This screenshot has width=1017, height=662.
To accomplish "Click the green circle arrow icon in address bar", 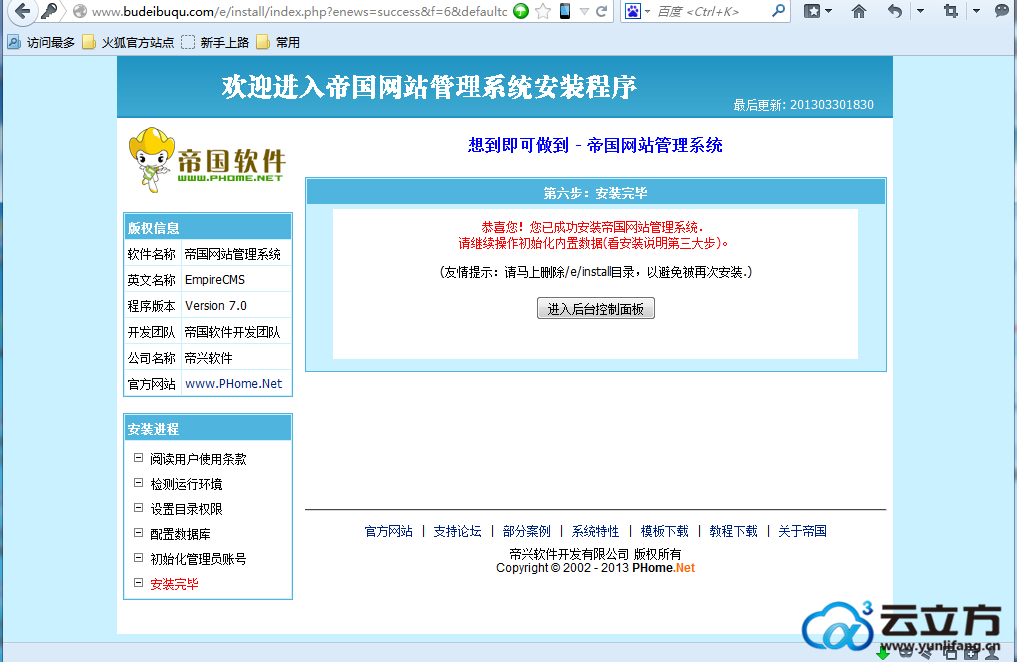I will (x=521, y=11).
